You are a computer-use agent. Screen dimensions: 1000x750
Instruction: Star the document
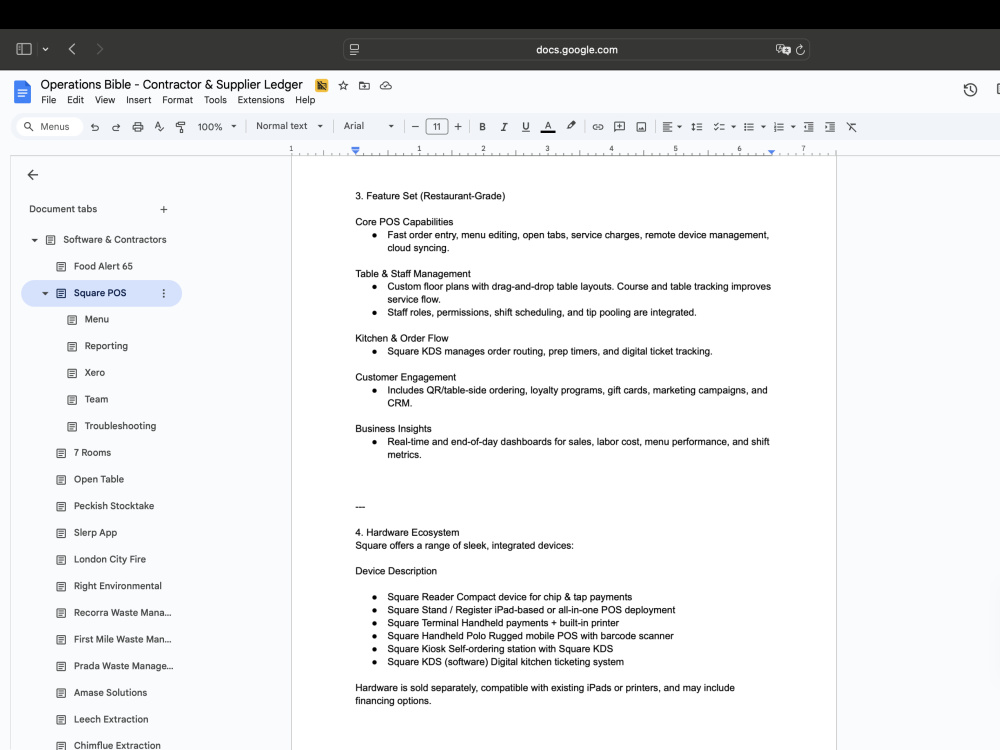343,85
